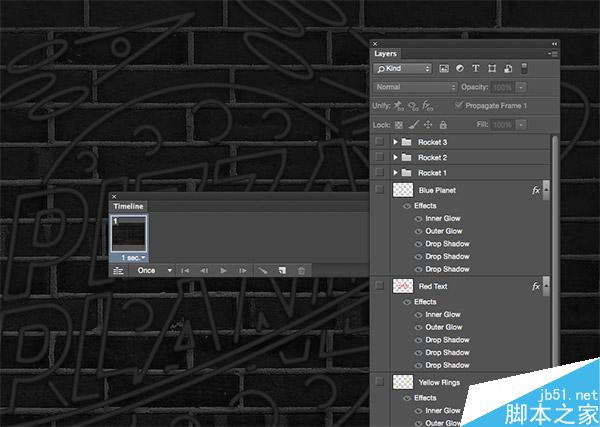Select the Rocket 2 group name

[x=432, y=158]
